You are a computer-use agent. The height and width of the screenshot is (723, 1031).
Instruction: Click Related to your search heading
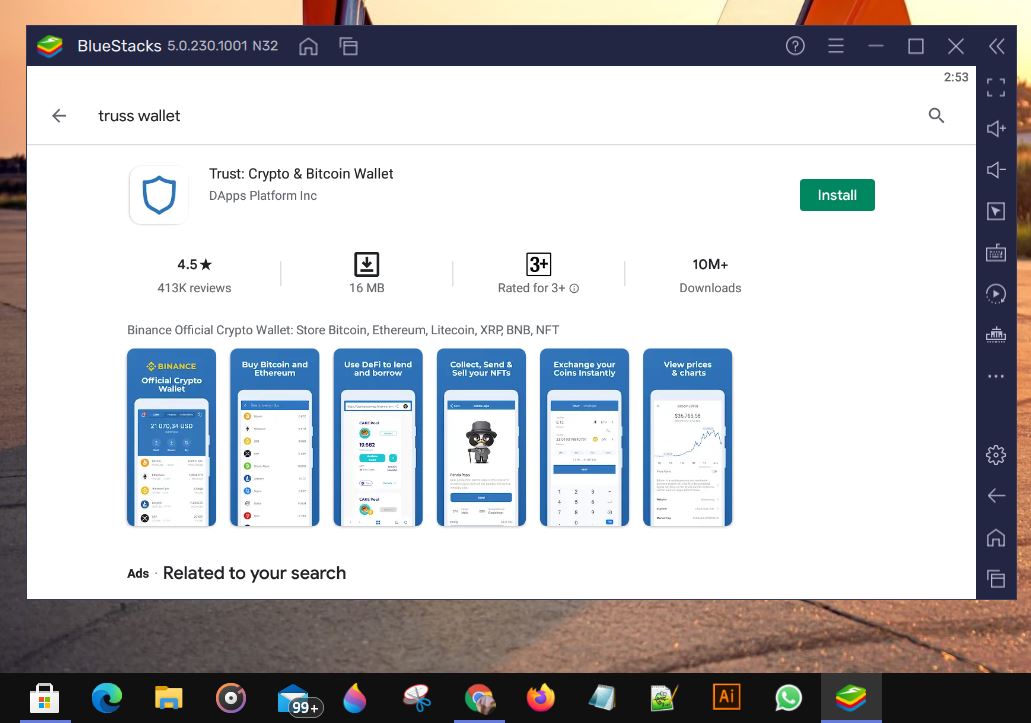point(254,573)
